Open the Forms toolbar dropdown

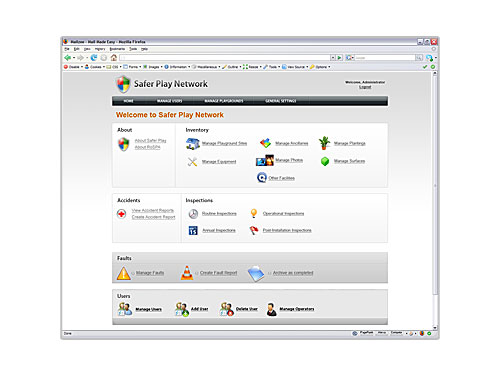132,67
